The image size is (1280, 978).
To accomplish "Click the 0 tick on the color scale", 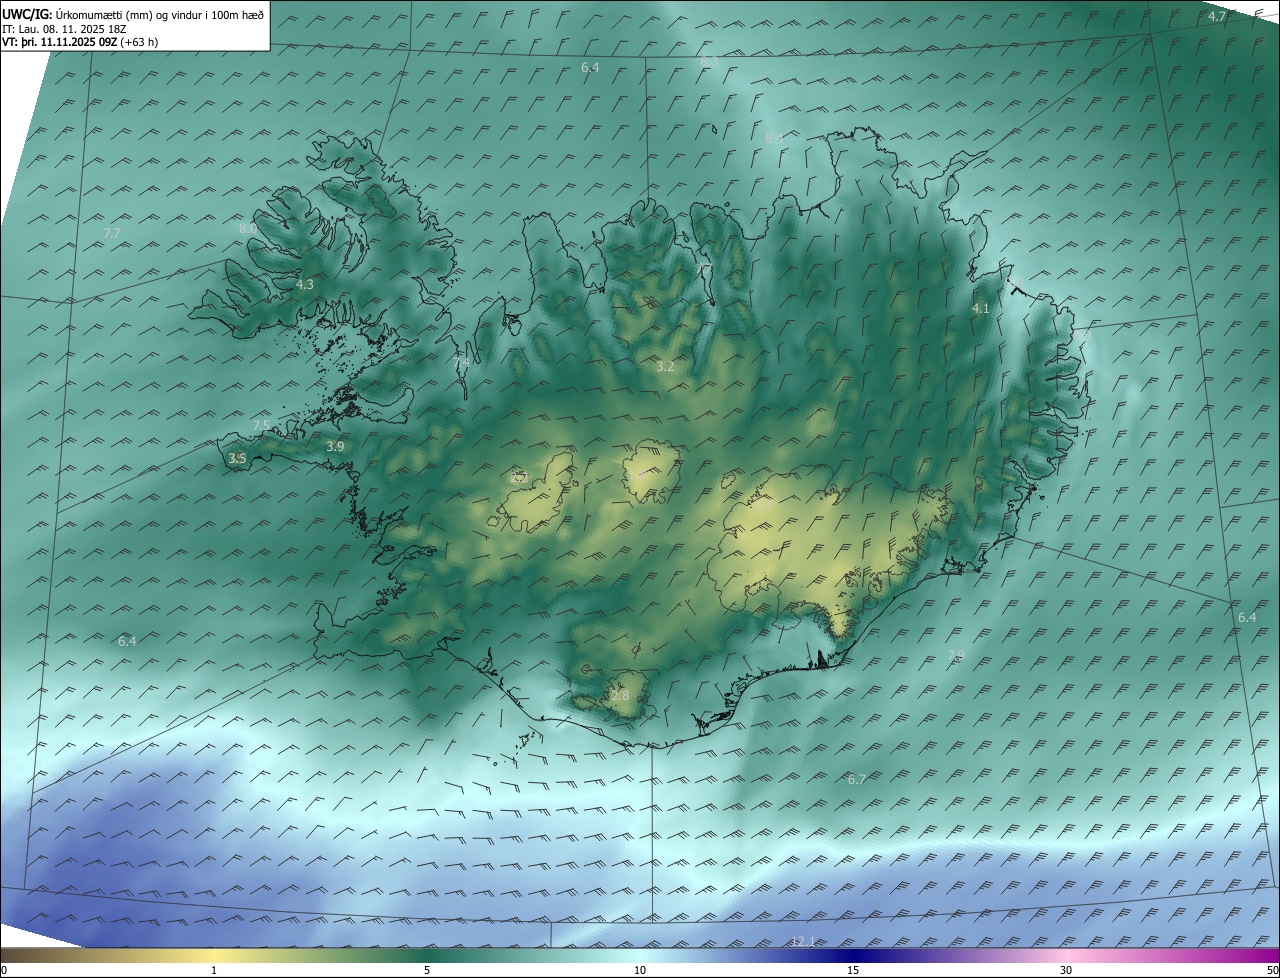I will 4,970.
